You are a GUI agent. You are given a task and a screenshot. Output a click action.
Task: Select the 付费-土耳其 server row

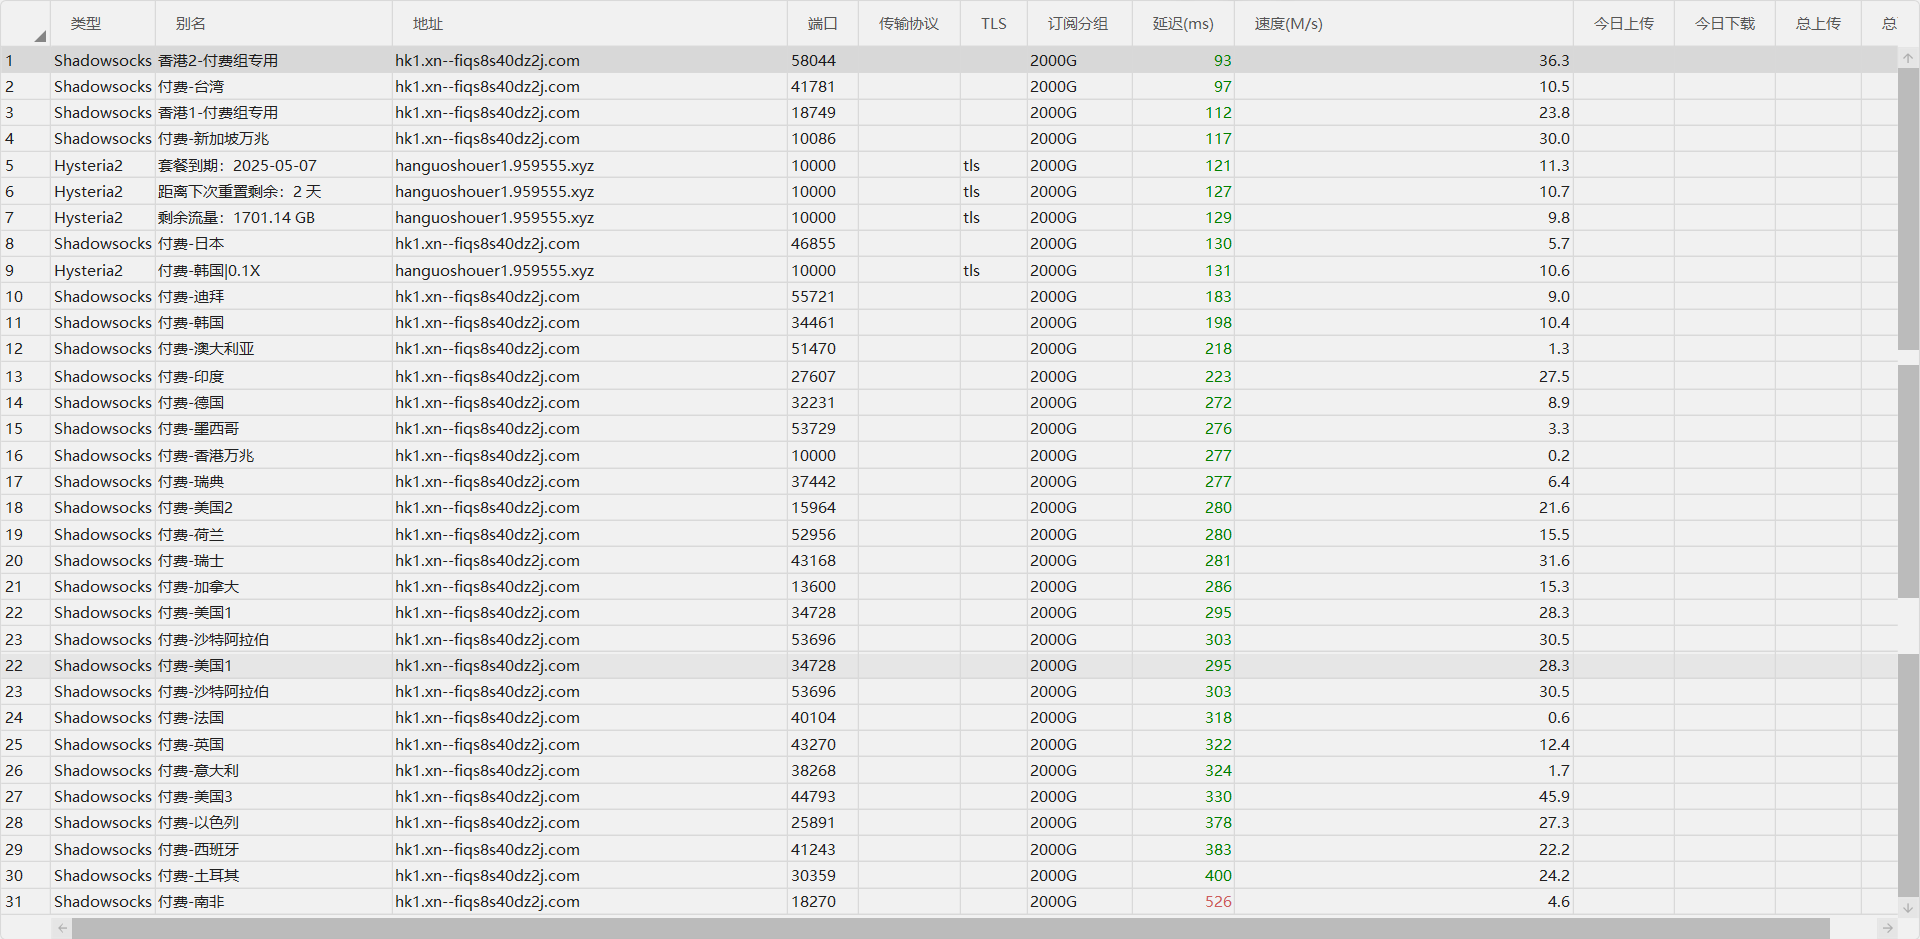click(x=948, y=875)
